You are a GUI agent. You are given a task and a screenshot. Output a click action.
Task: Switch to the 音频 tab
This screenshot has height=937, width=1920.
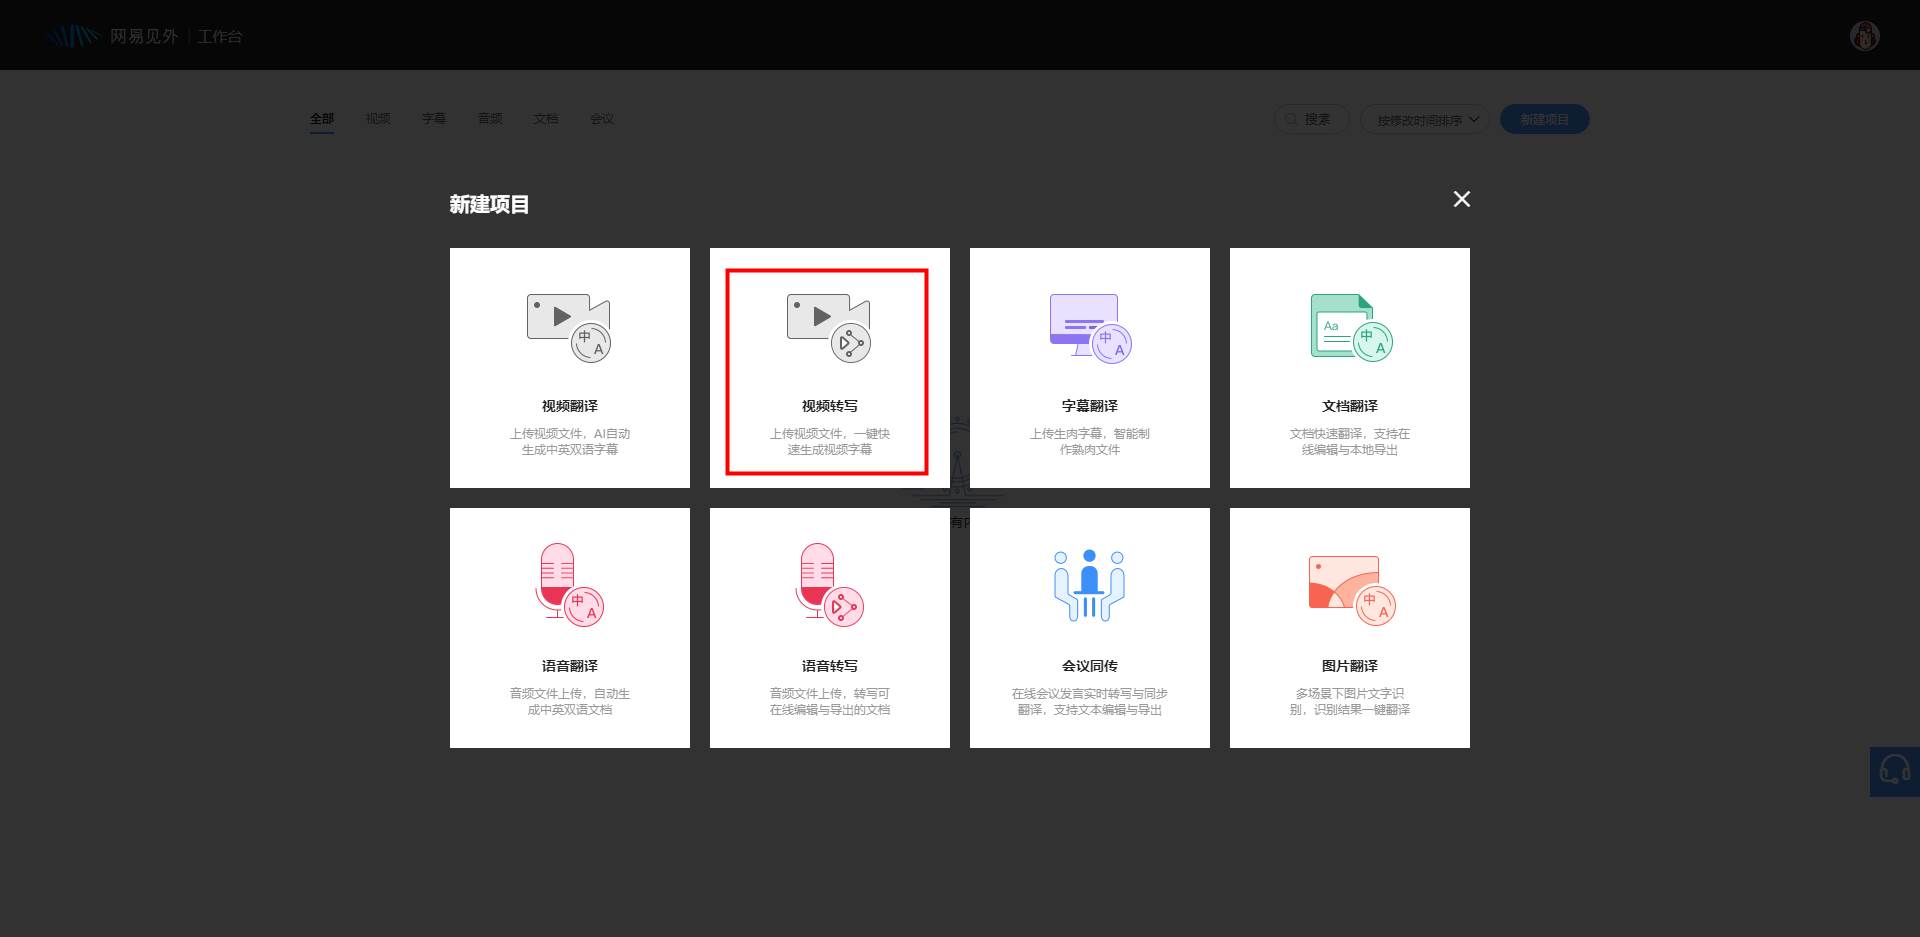pos(490,119)
